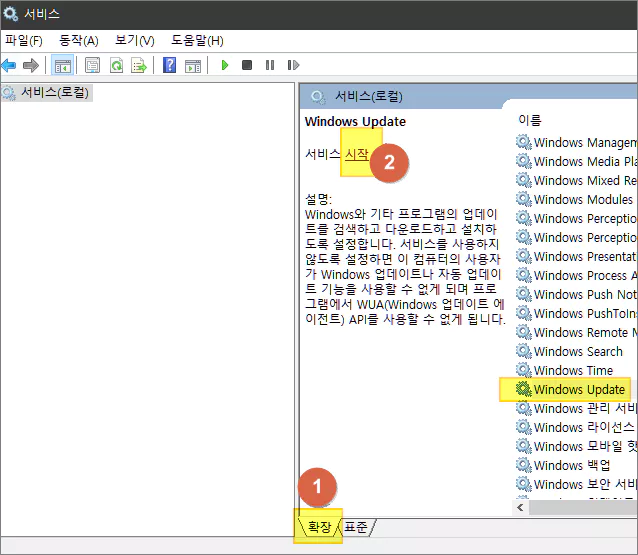Screen dimensions: 638x555
Task: Open the 보기(V) menu
Action: tap(135, 41)
